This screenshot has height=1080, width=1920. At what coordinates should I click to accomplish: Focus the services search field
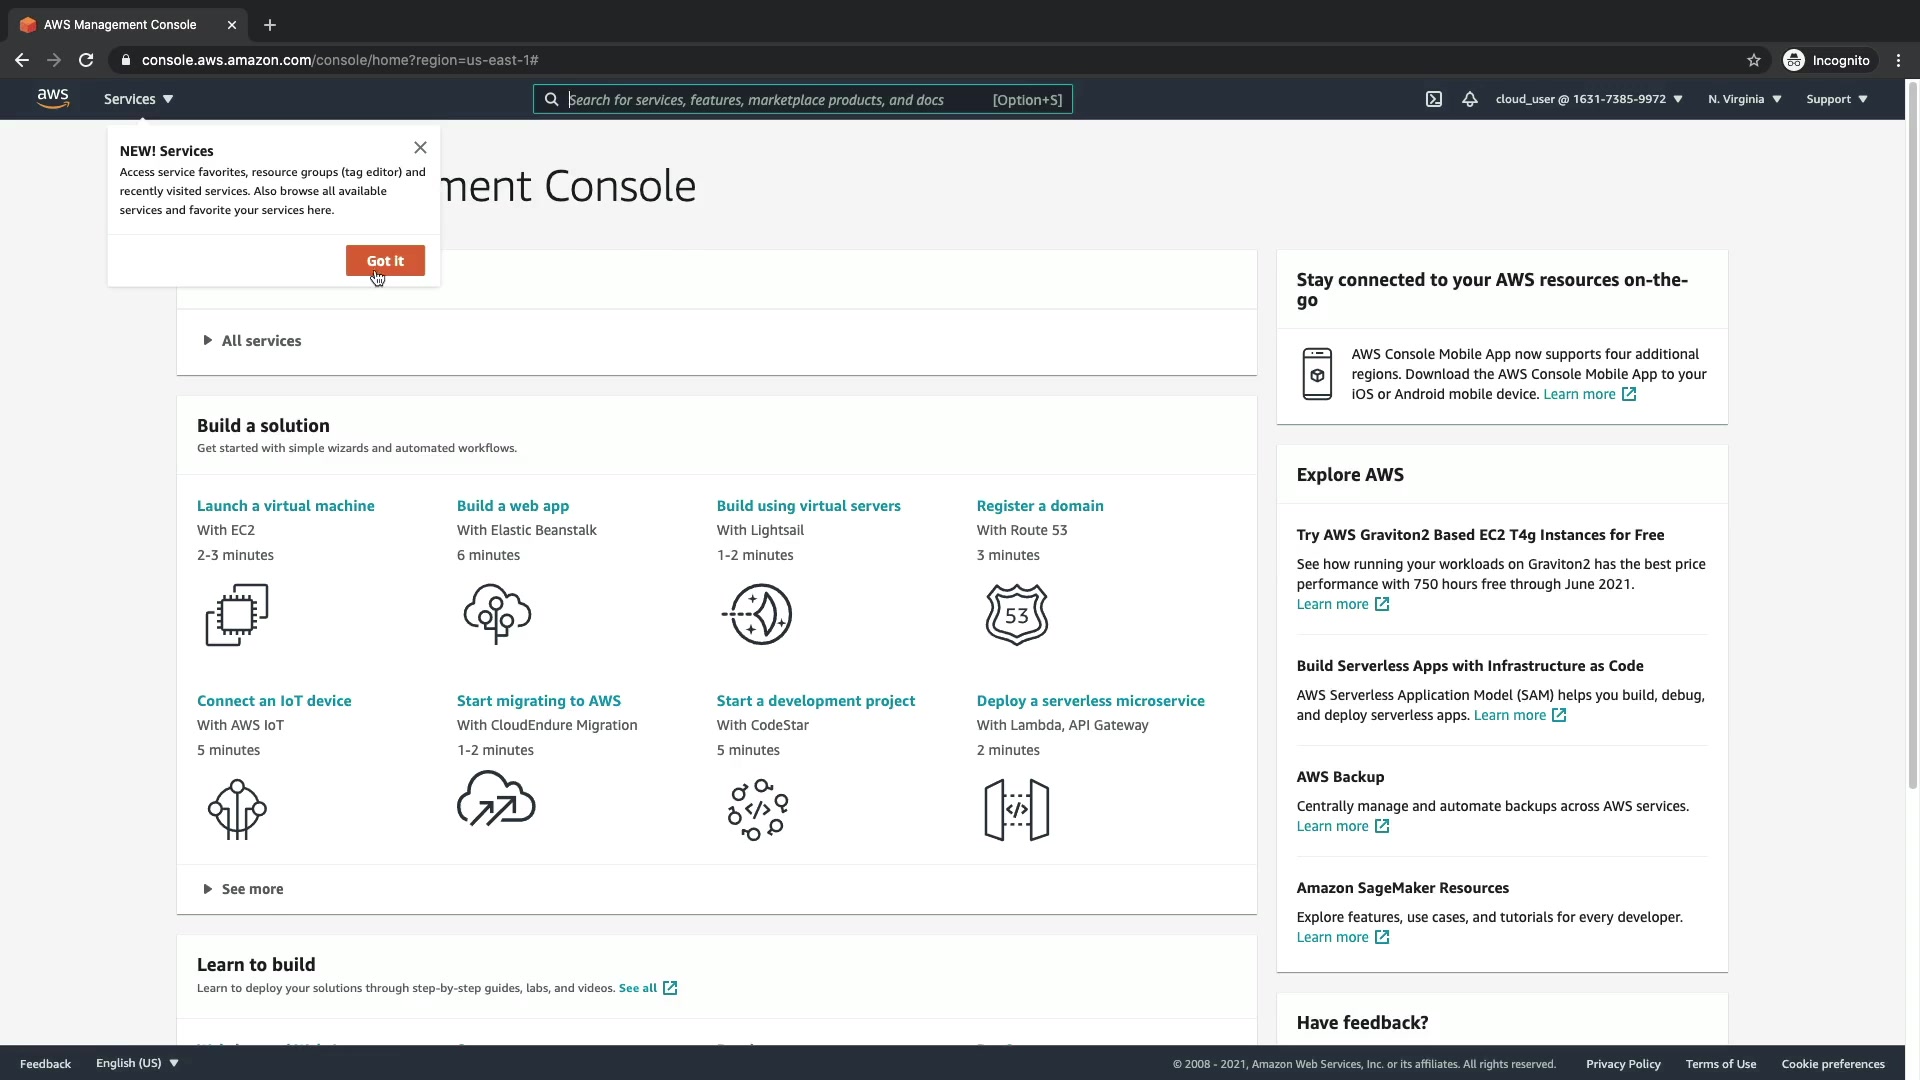coord(770,99)
